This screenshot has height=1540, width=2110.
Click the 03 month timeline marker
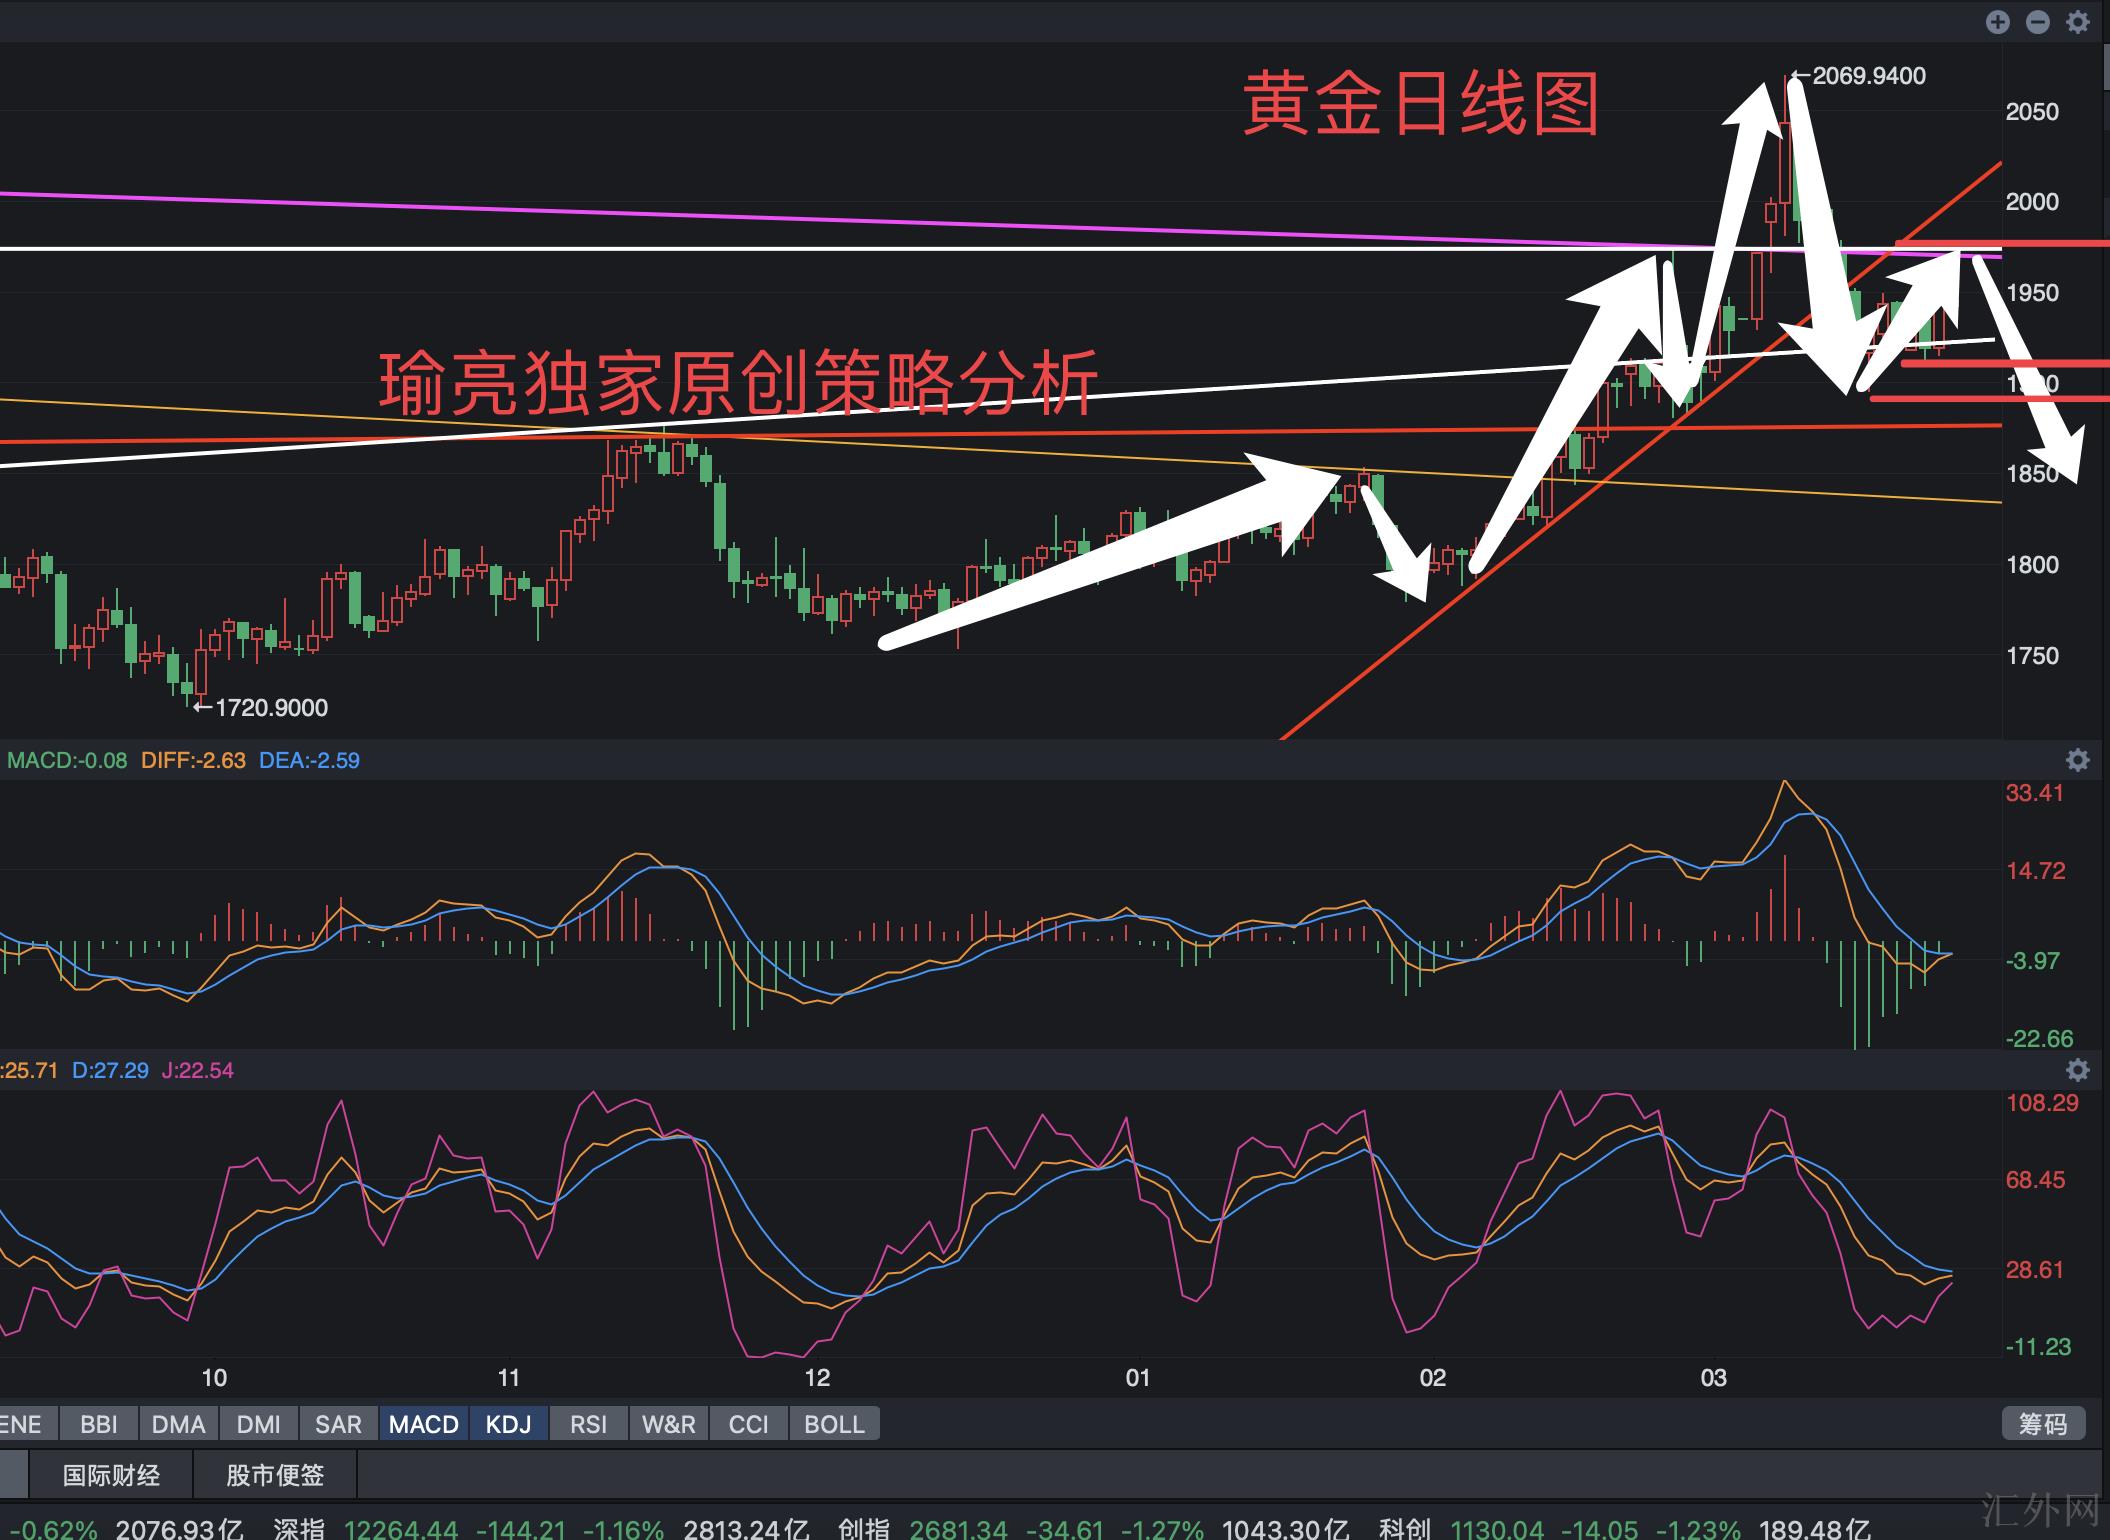point(1713,1378)
